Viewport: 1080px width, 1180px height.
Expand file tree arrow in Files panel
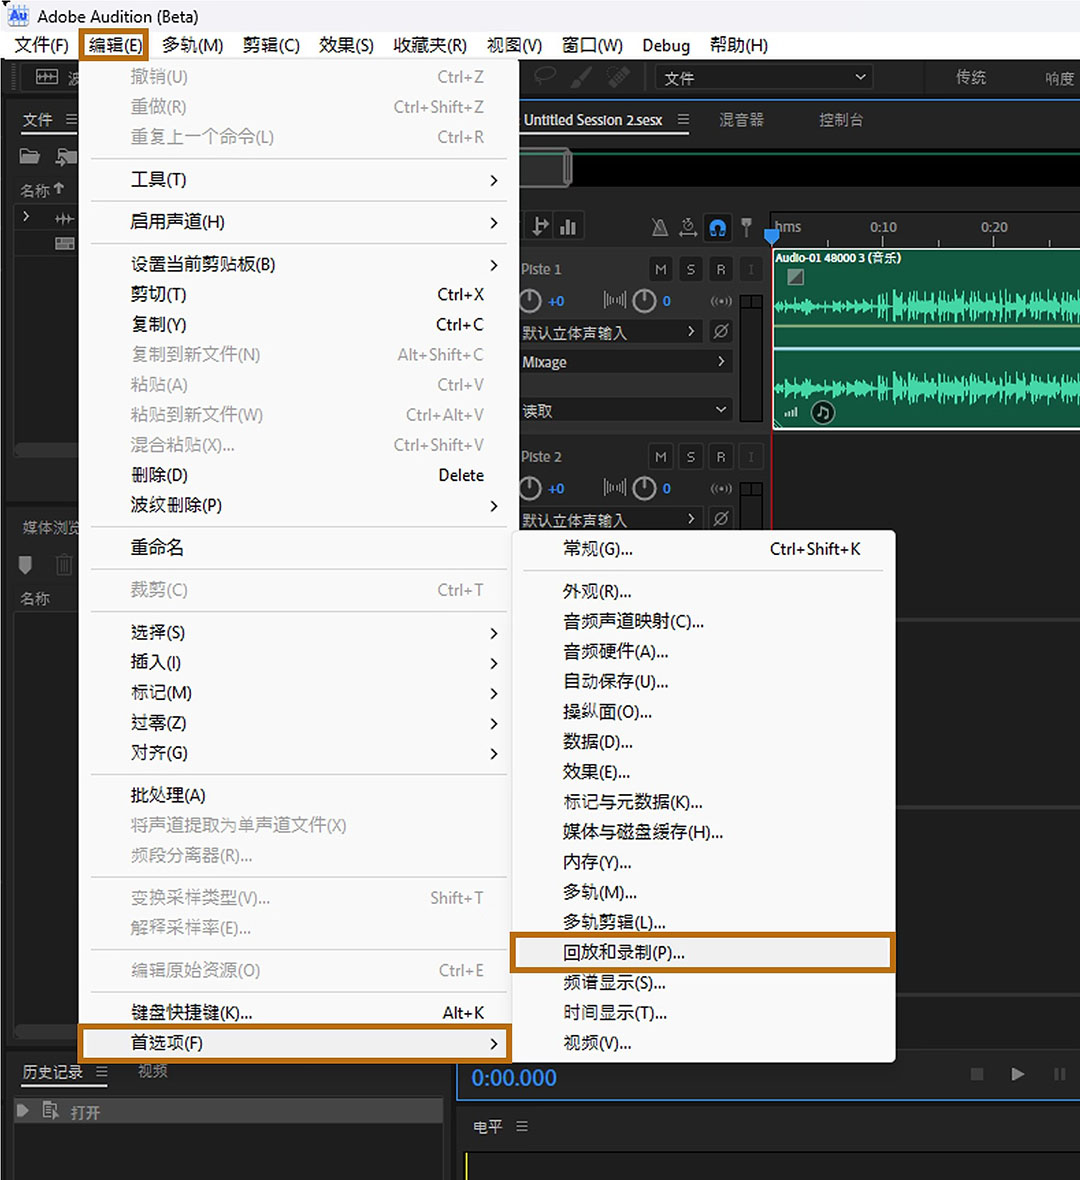pos(26,217)
